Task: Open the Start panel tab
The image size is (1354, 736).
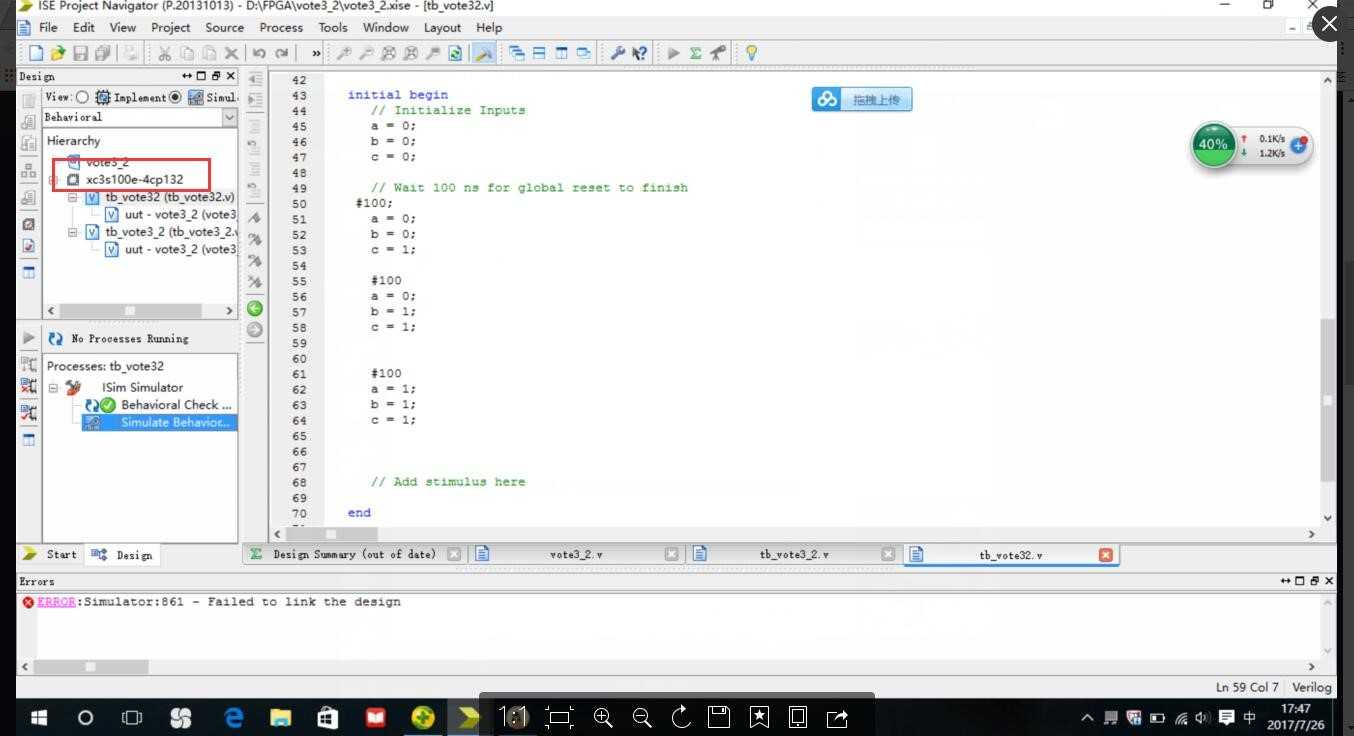Action: pyautogui.click(x=50, y=554)
